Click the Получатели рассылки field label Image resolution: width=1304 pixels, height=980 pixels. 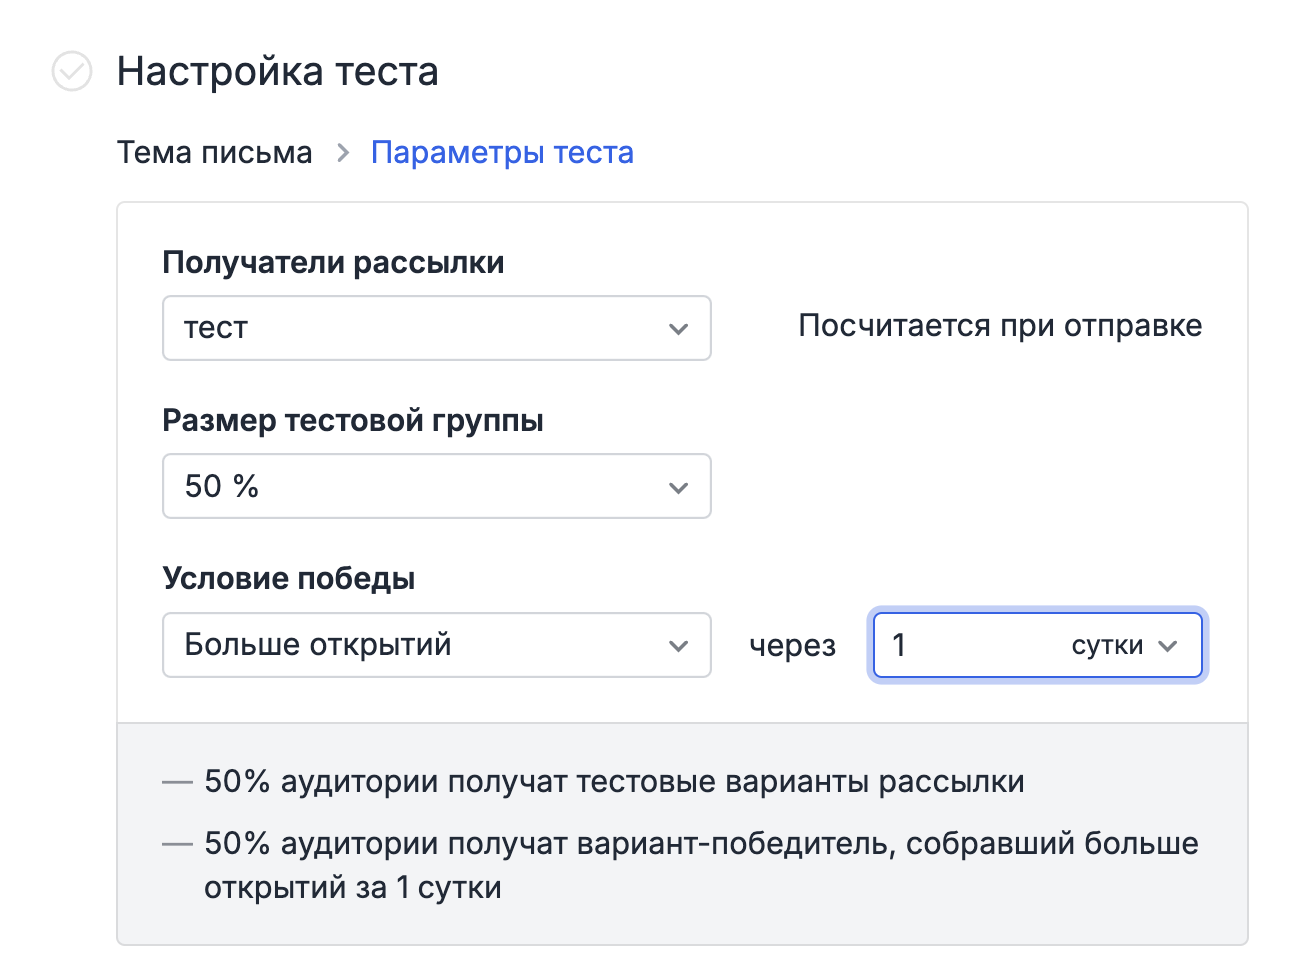(x=333, y=263)
